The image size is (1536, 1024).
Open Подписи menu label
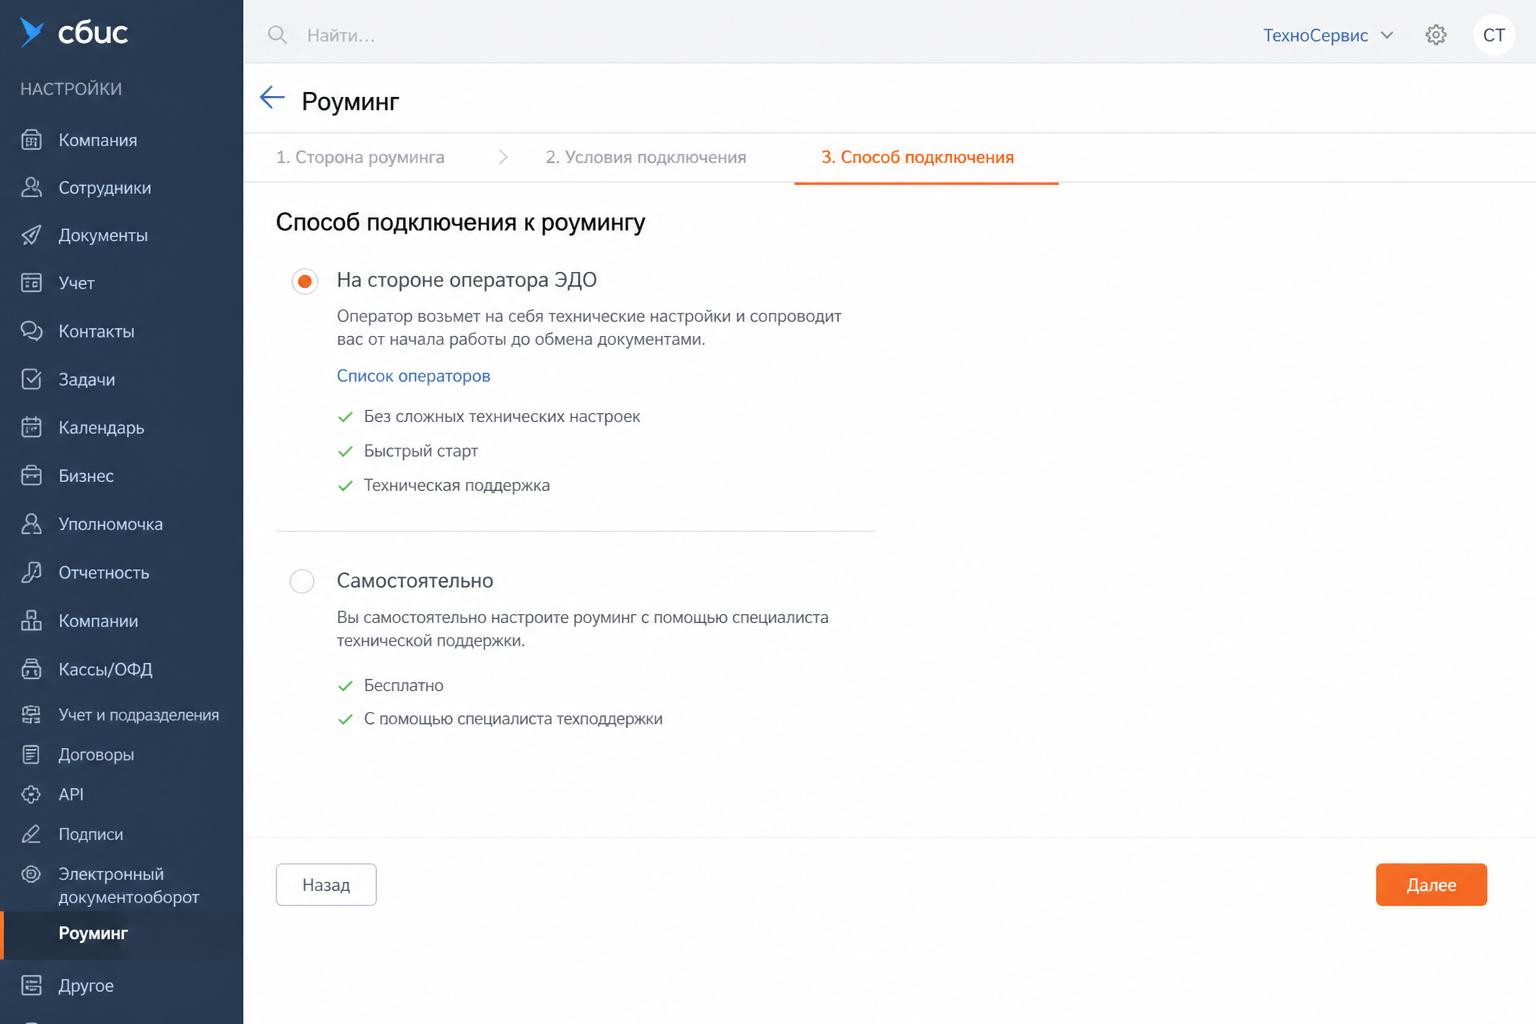(91, 834)
